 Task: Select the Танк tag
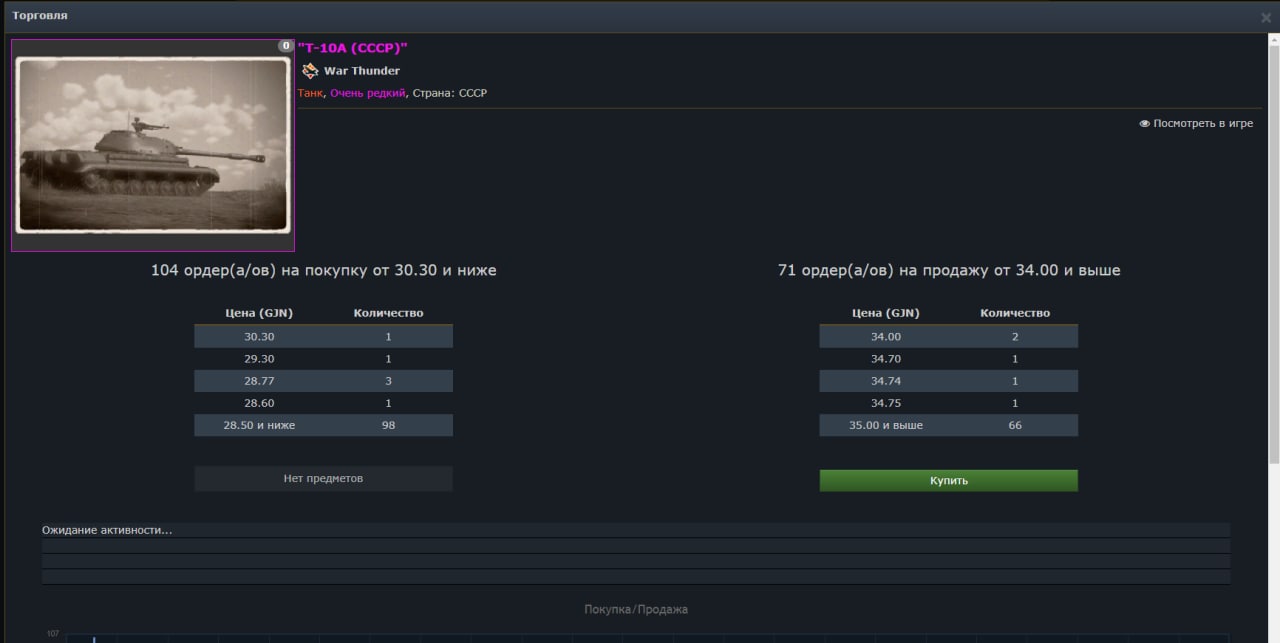(x=310, y=93)
